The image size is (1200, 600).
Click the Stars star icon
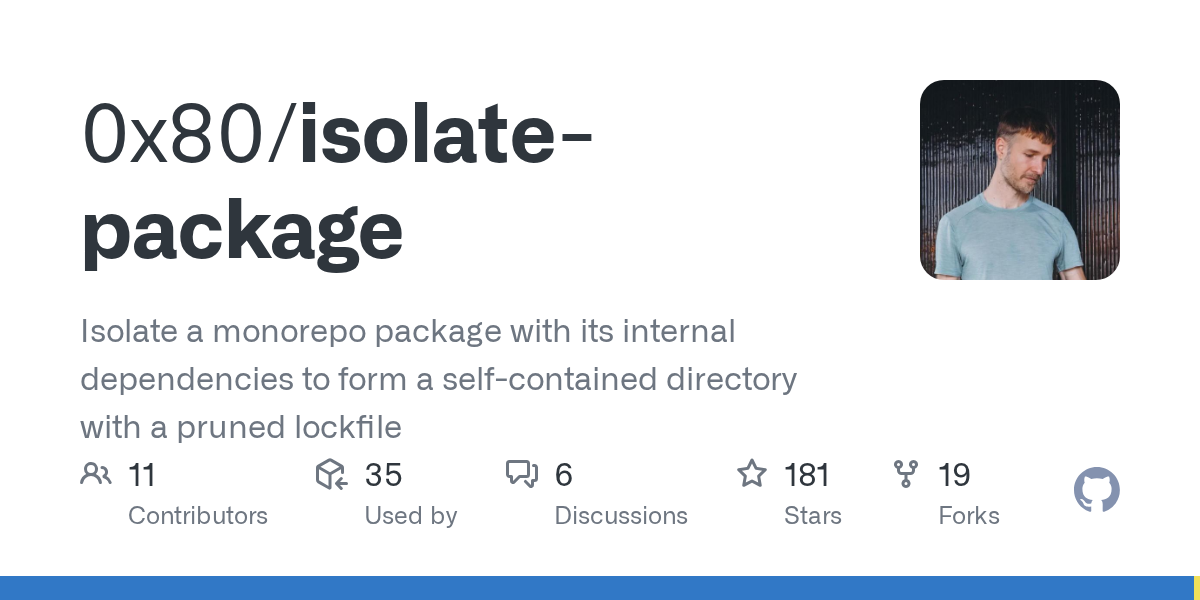[751, 474]
